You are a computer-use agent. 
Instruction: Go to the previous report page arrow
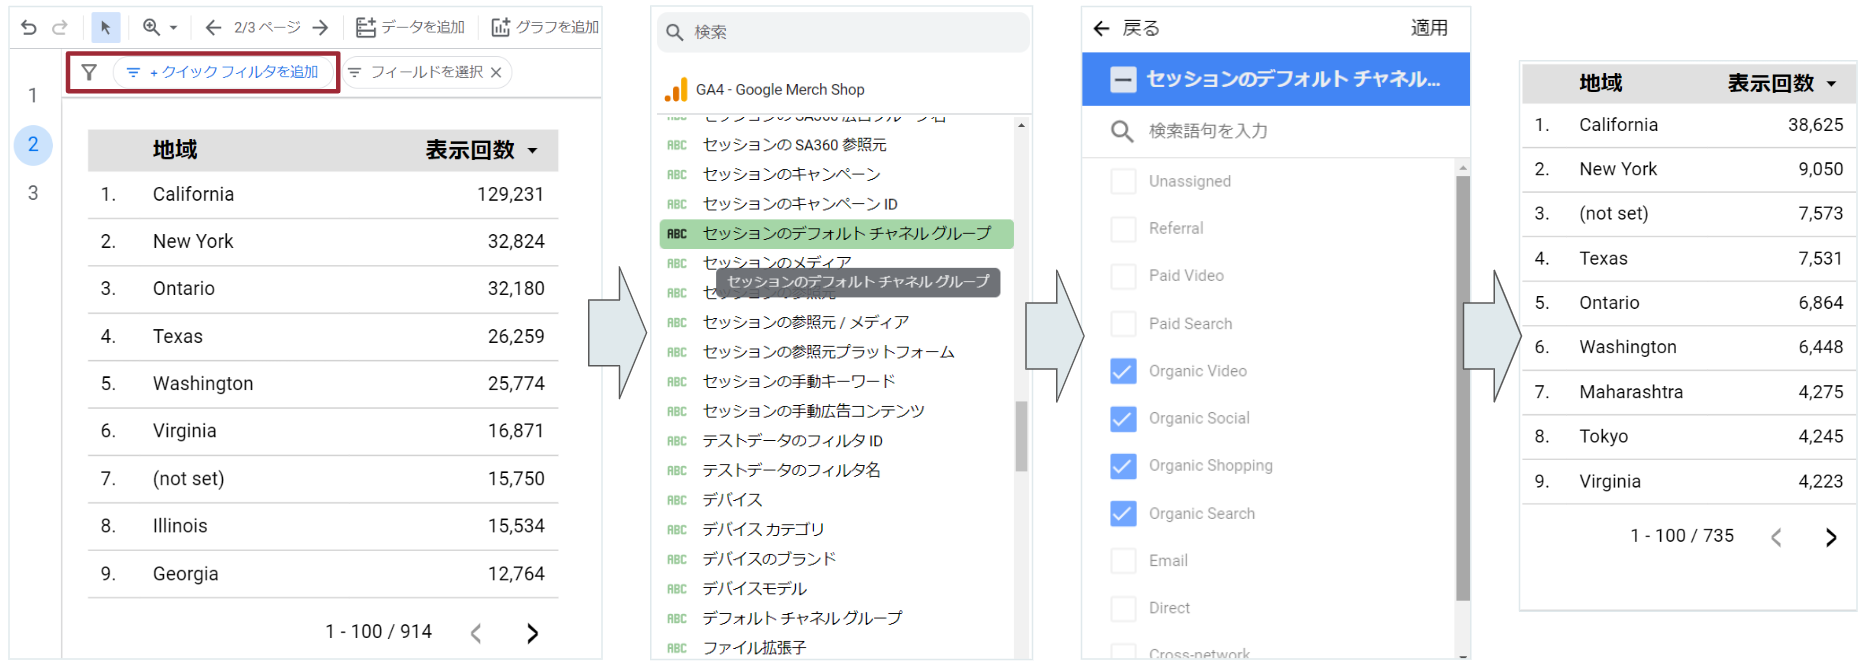(x=213, y=27)
